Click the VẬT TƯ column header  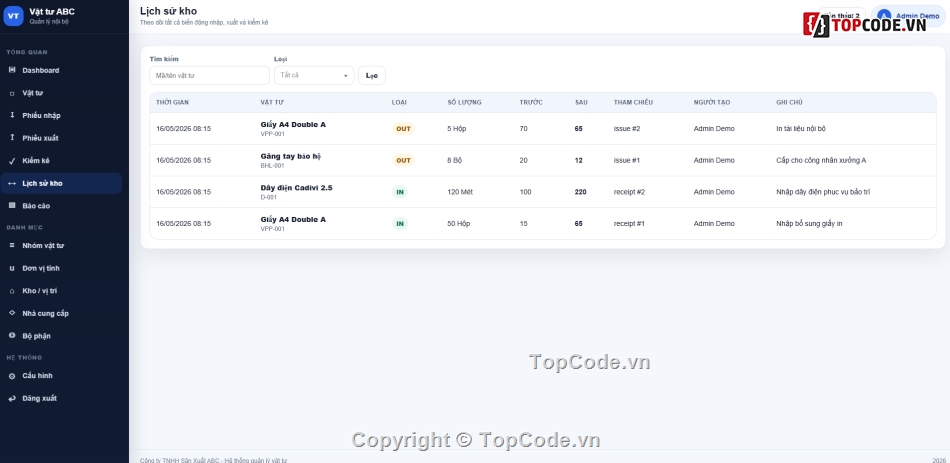[270, 102]
